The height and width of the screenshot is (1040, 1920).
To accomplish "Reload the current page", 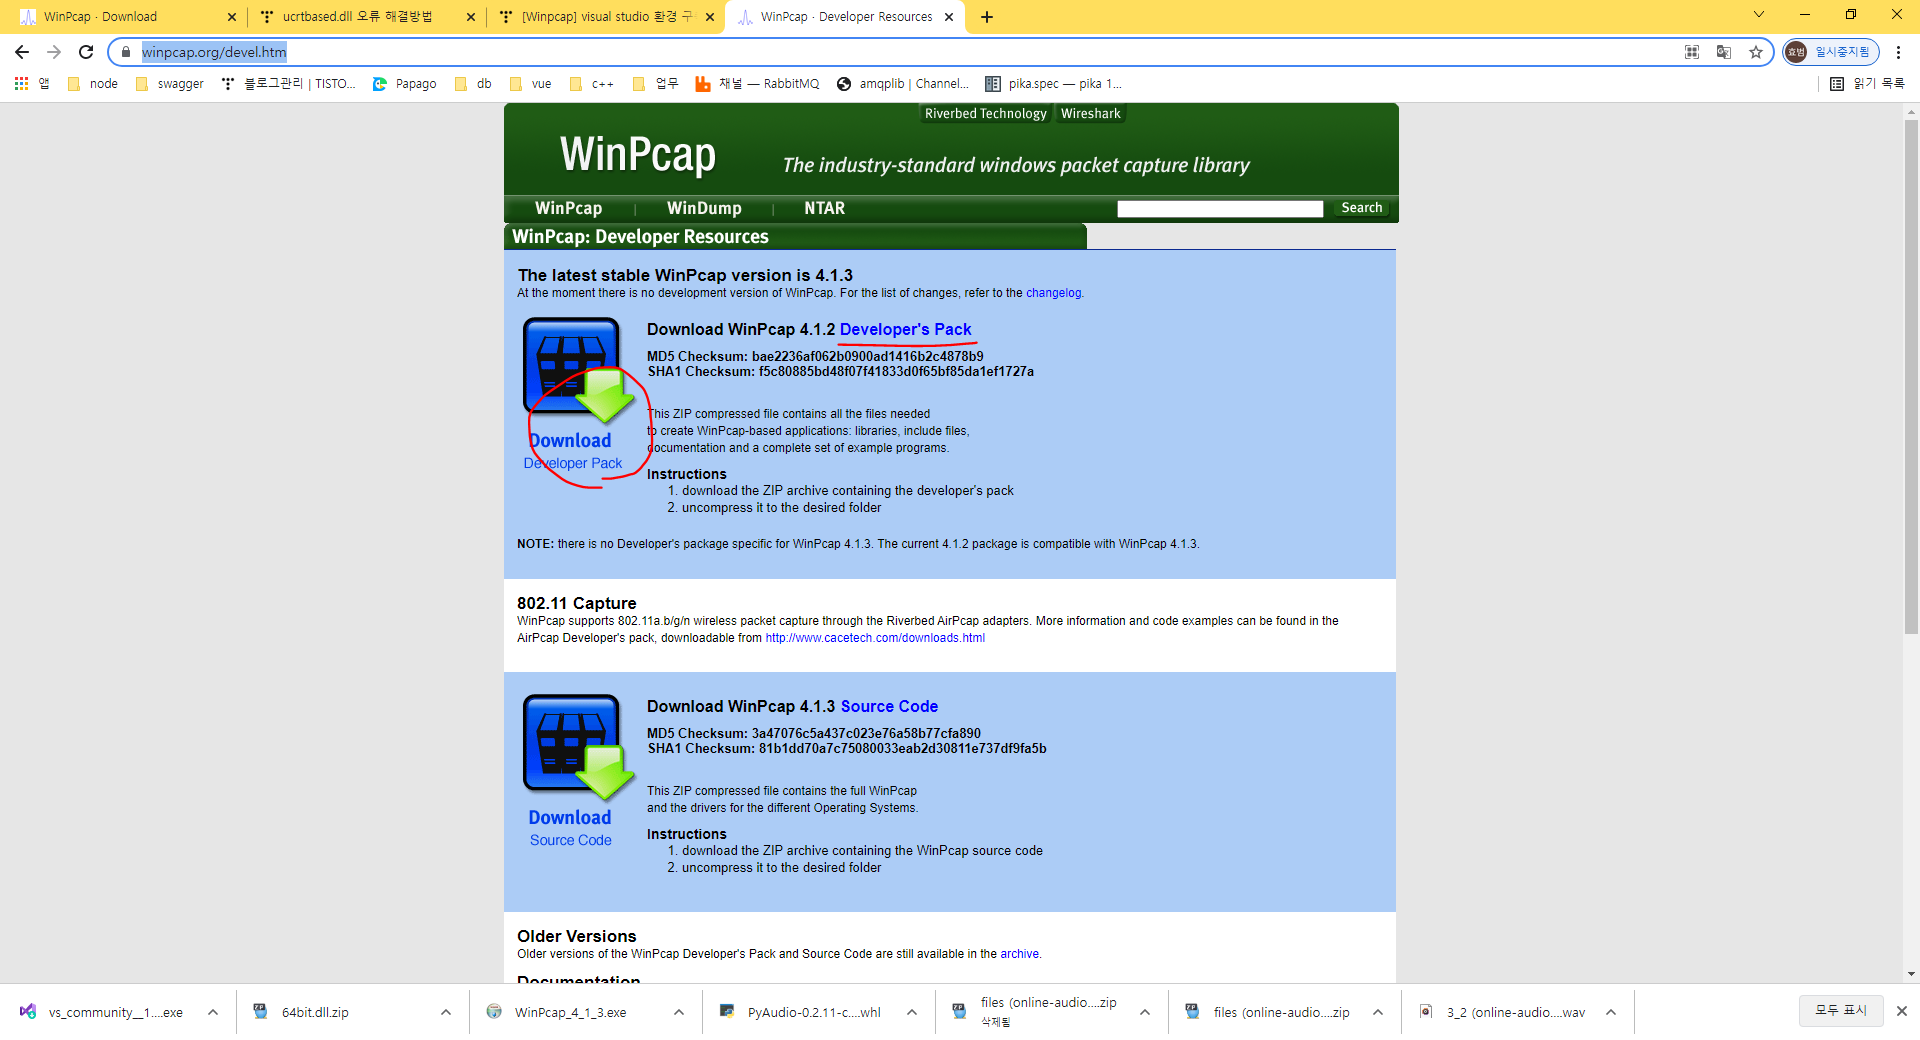I will pos(86,52).
